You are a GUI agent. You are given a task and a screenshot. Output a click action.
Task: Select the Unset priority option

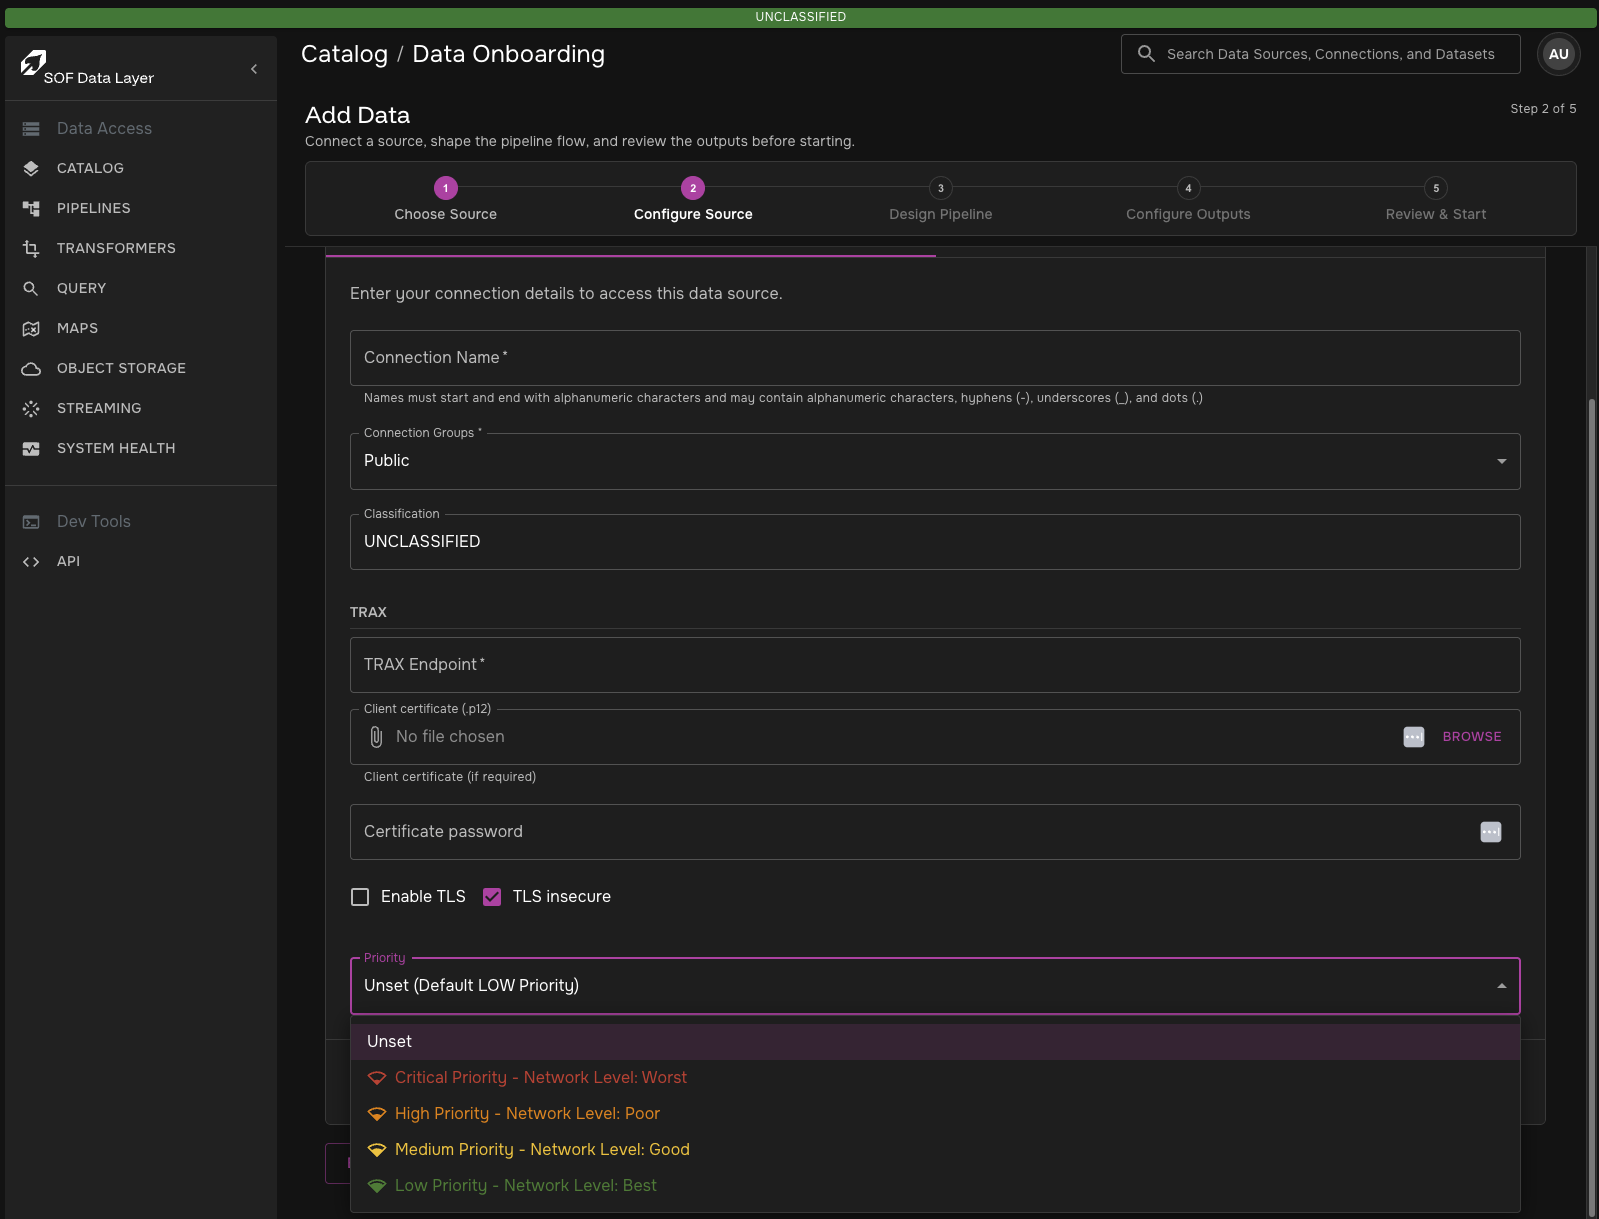(x=935, y=1042)
